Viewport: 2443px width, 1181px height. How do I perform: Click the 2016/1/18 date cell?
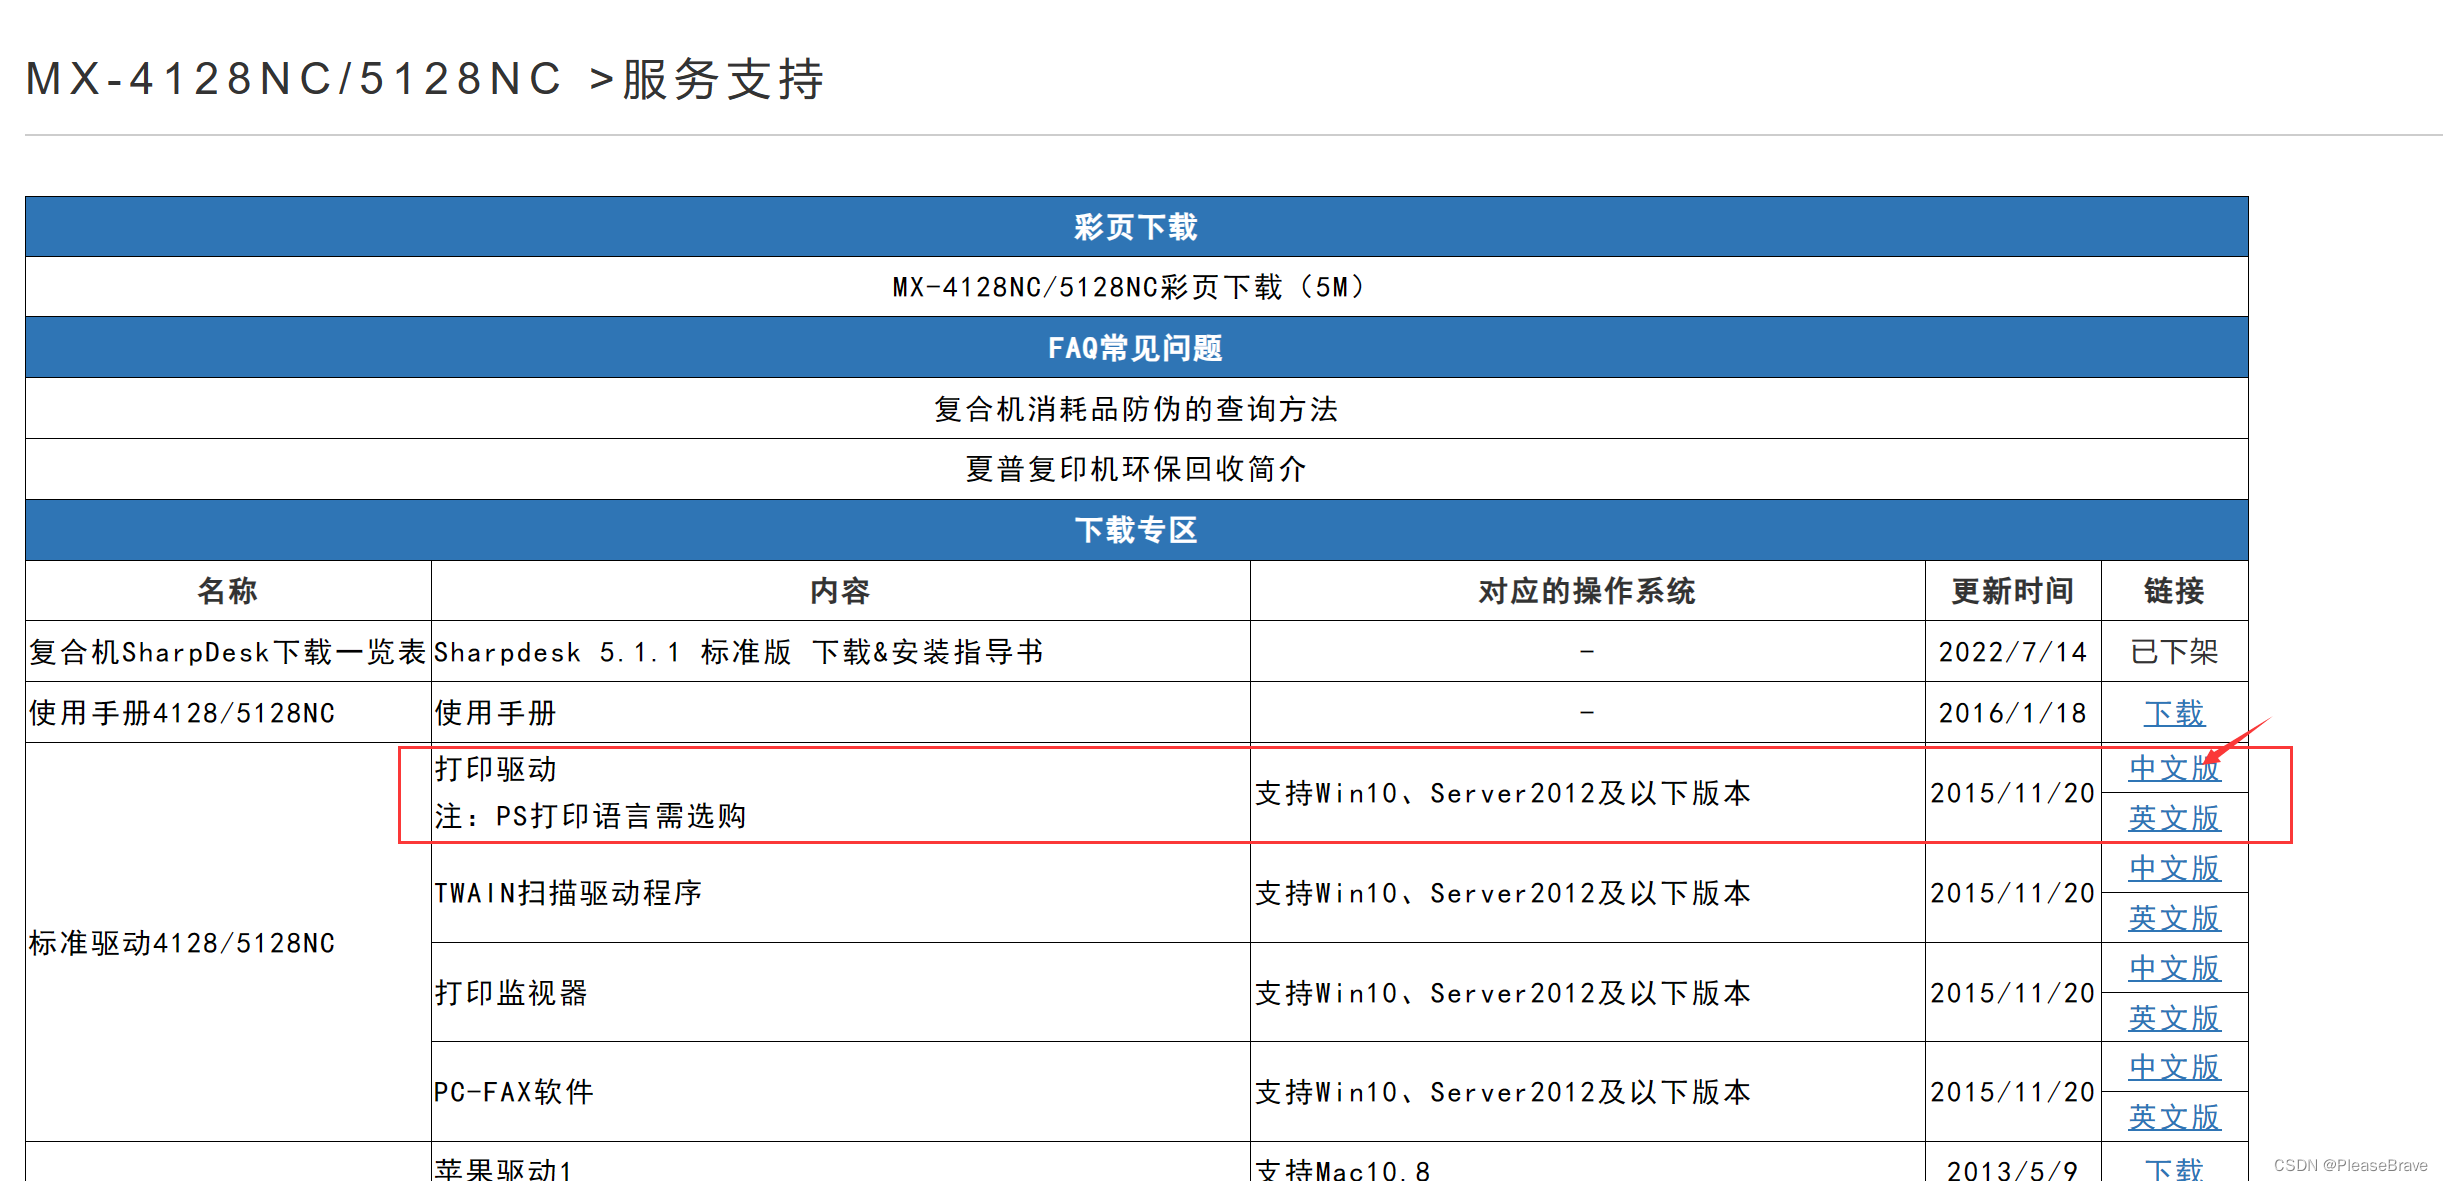[2013, 713]
